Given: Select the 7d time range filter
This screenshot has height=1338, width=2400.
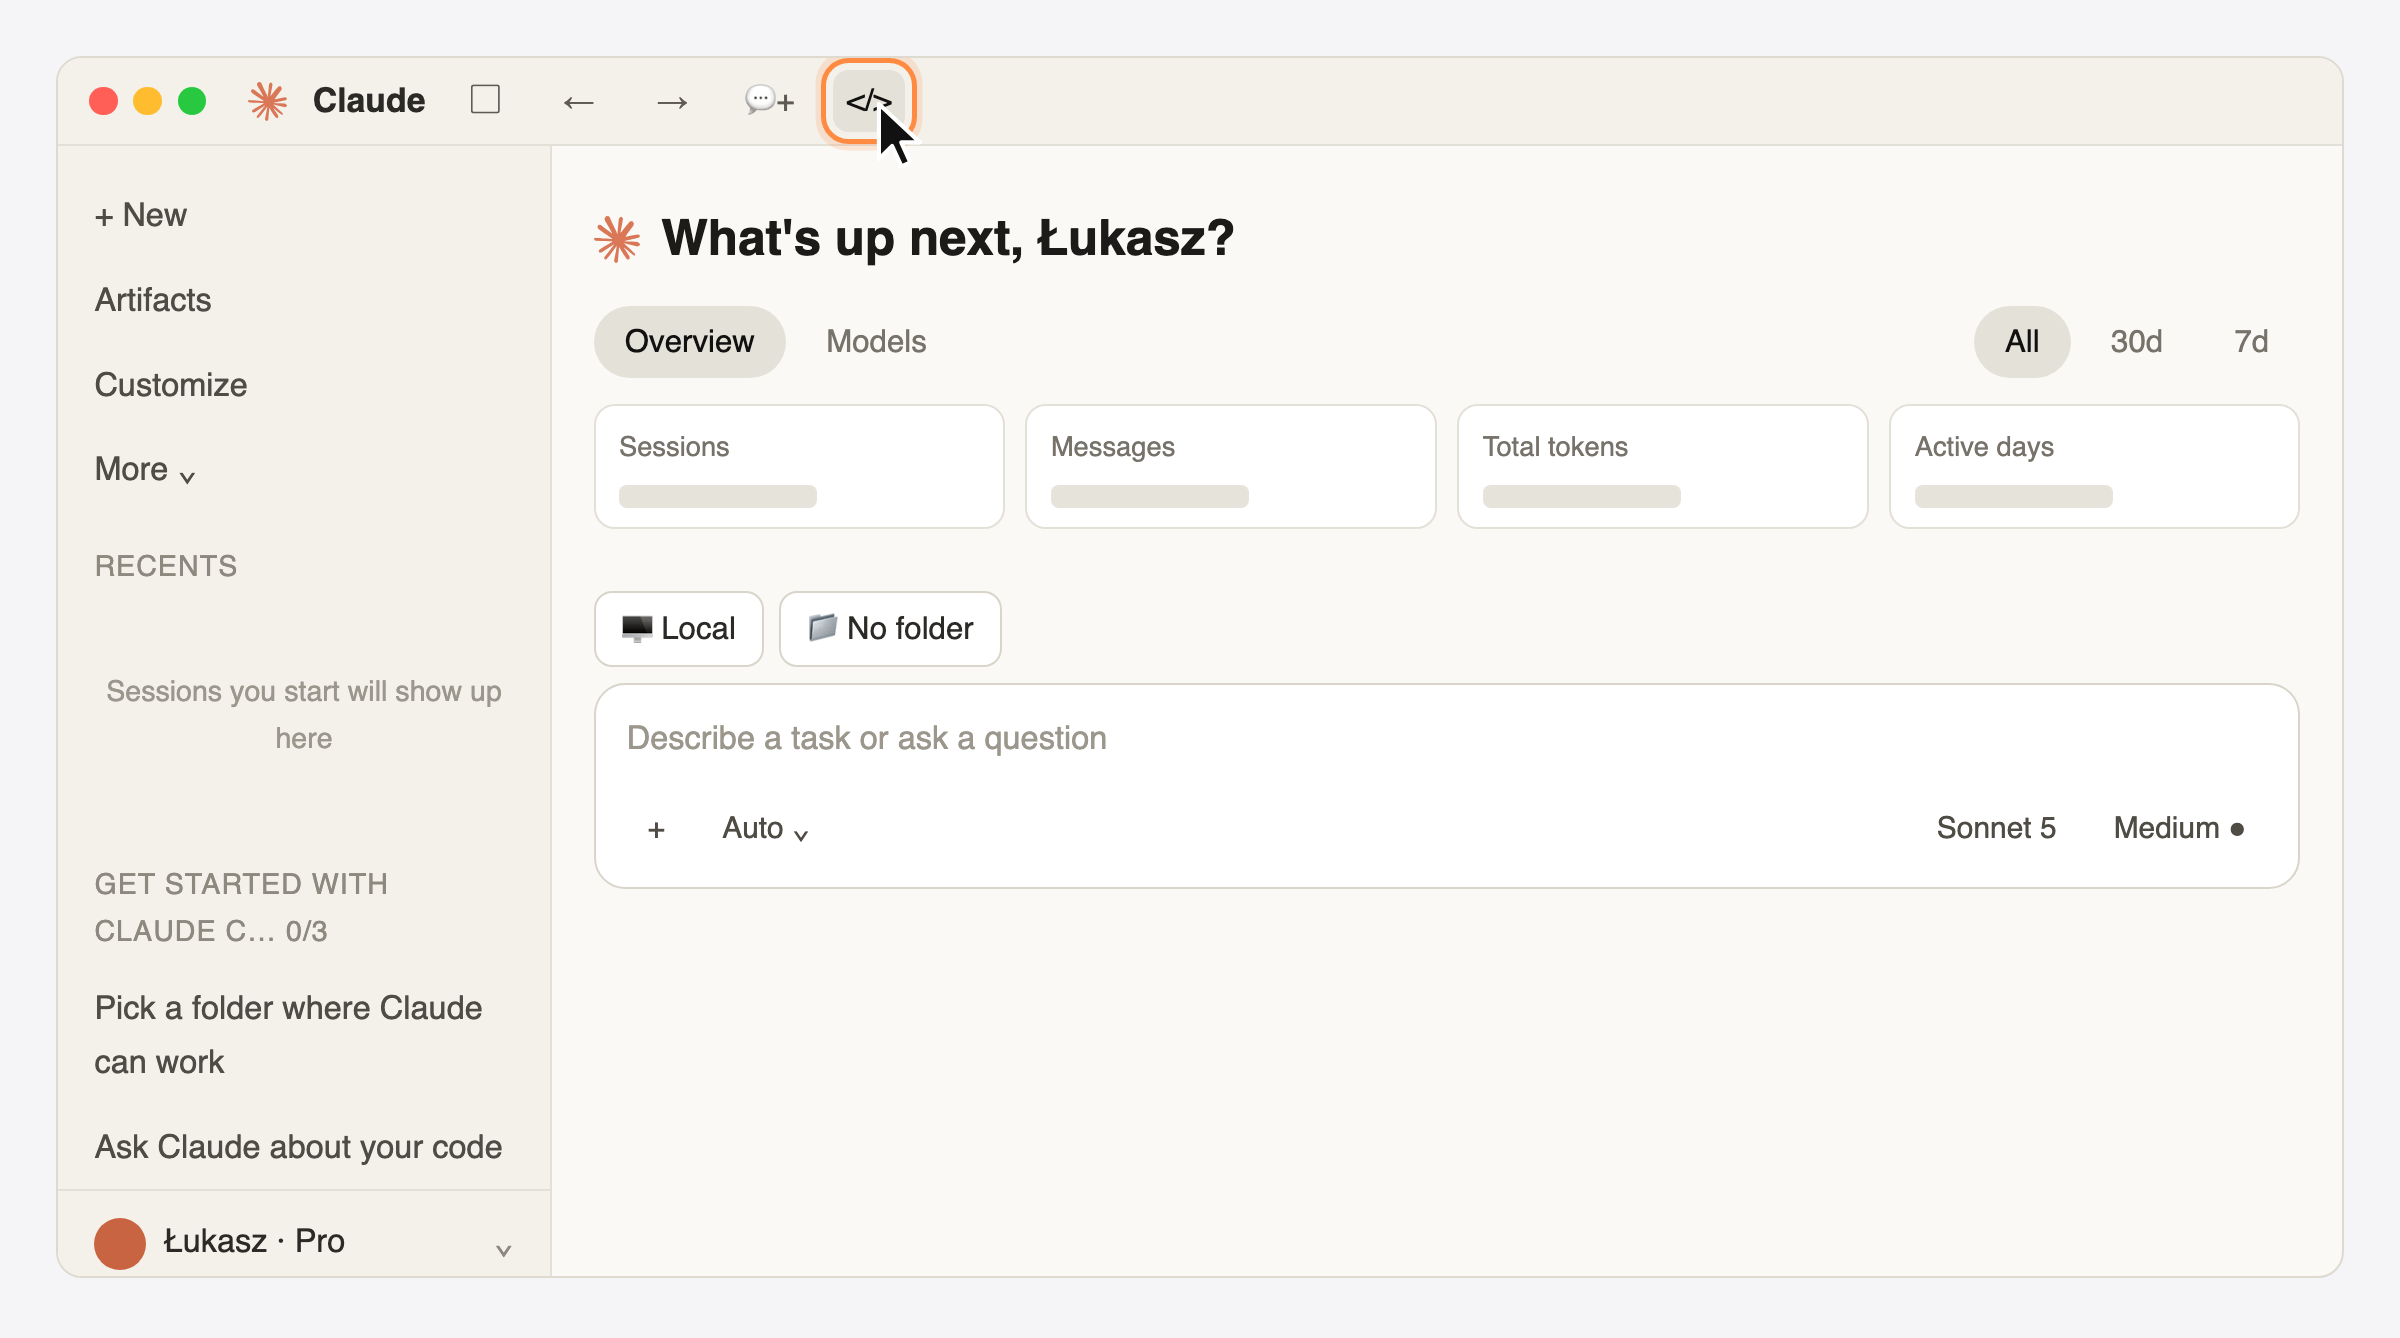Looking at the screenshot, I should point(2251,342).
